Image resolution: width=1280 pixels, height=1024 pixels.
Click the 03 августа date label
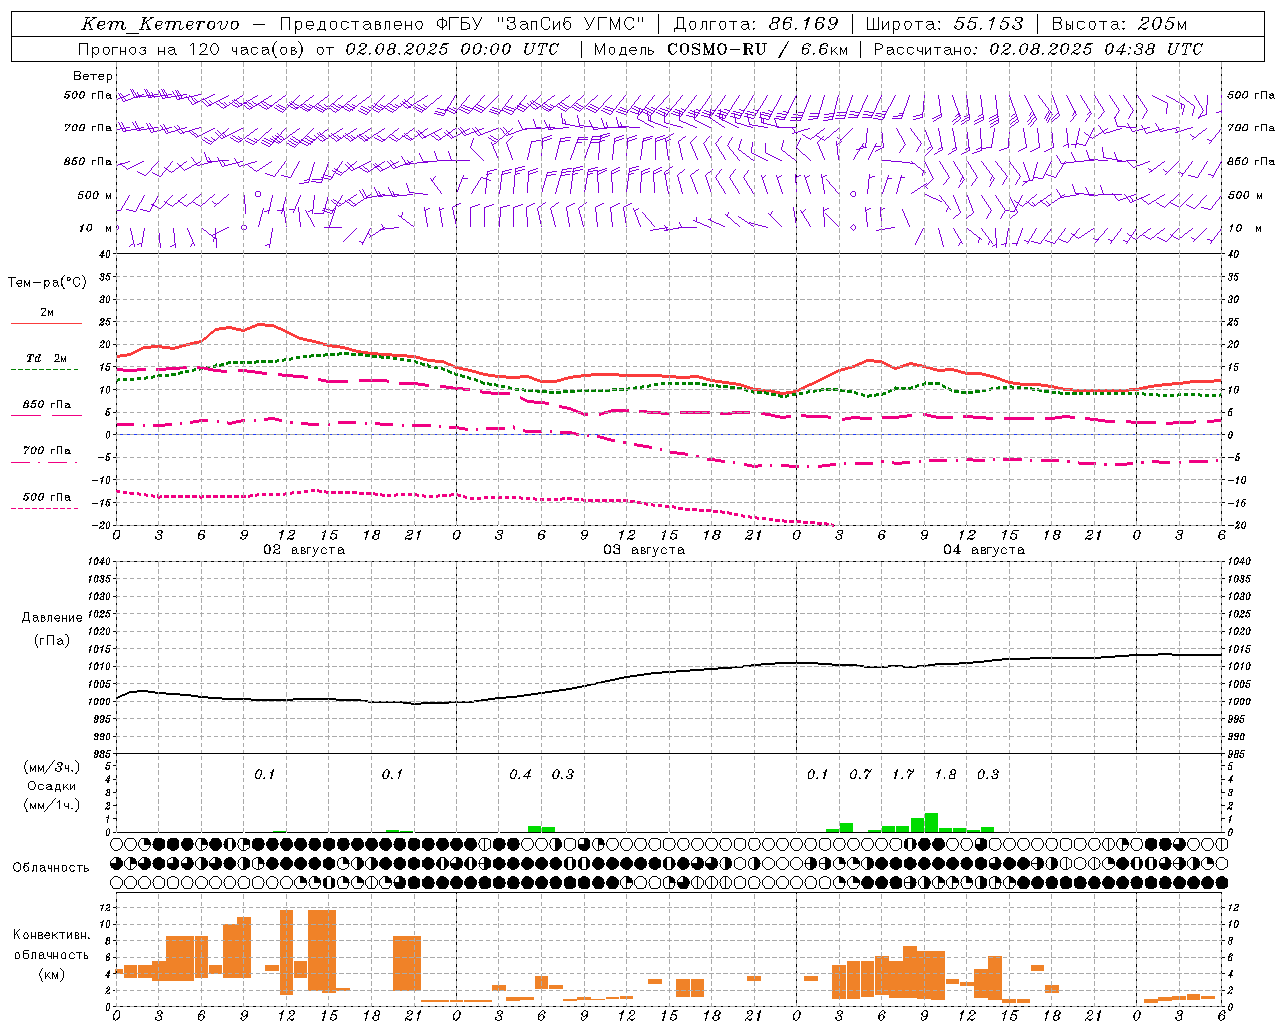click(x=644, y=550)
